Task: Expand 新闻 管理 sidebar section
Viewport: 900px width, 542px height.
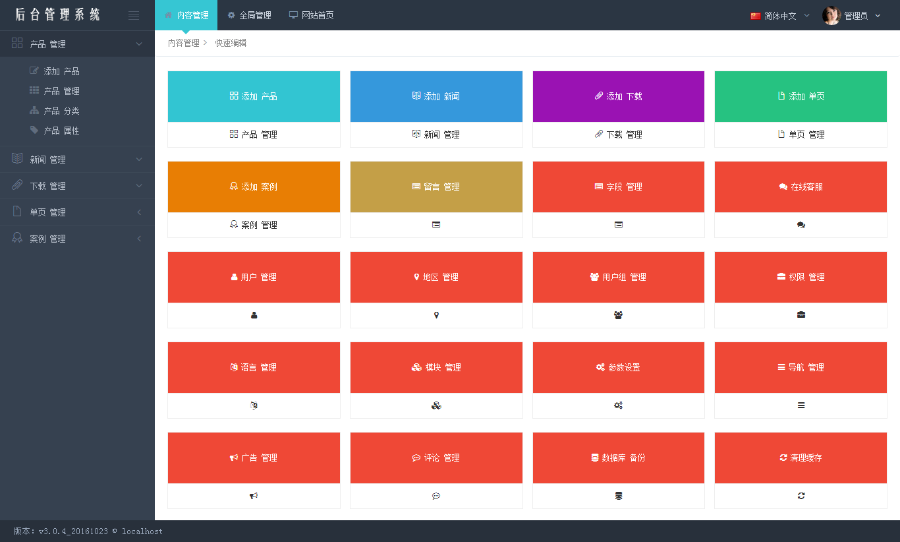Action: click(x=77, y=159)
